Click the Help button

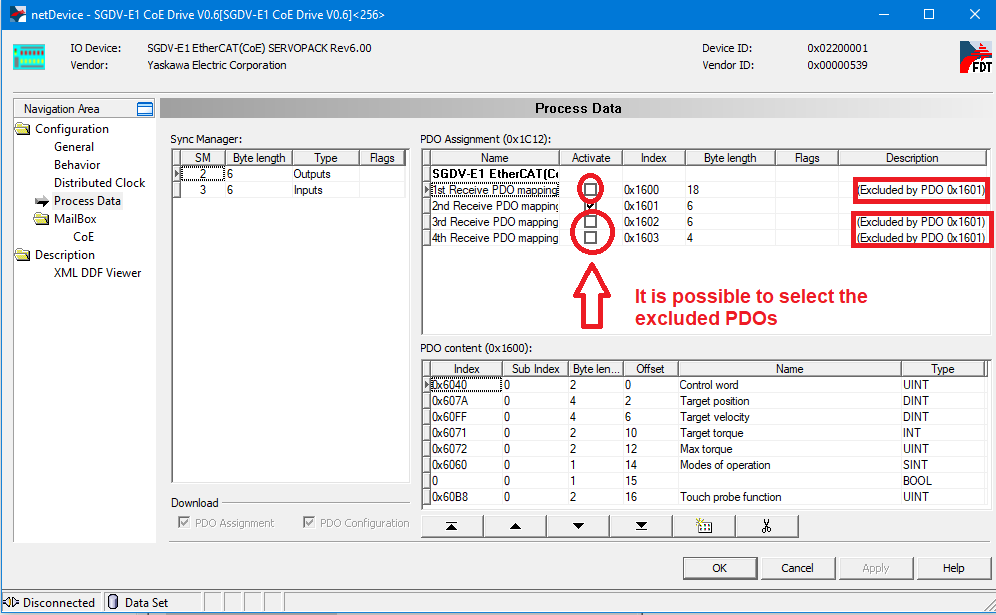[x=953, y=568]
